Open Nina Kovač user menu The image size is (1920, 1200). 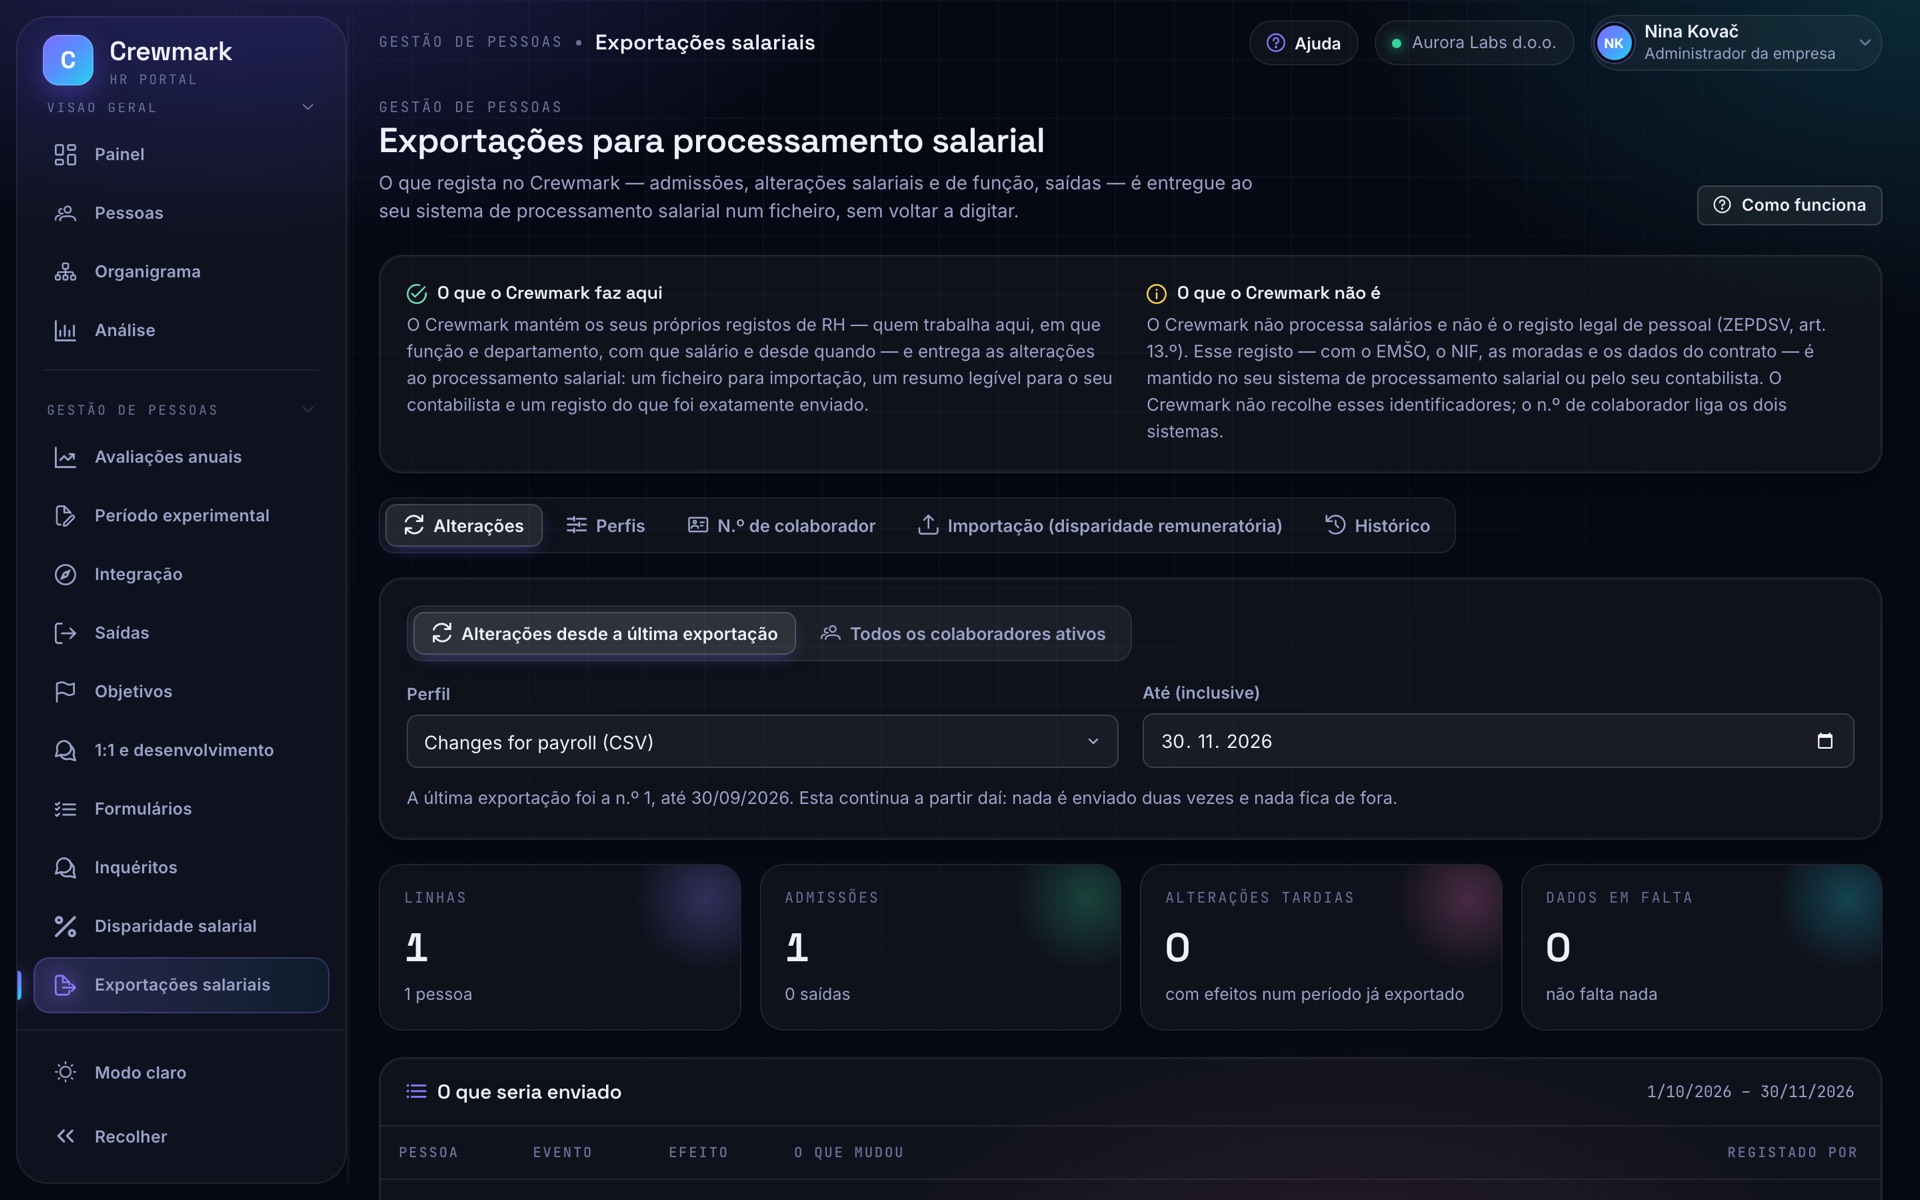pyautogui.click(x=1736, y=43)
